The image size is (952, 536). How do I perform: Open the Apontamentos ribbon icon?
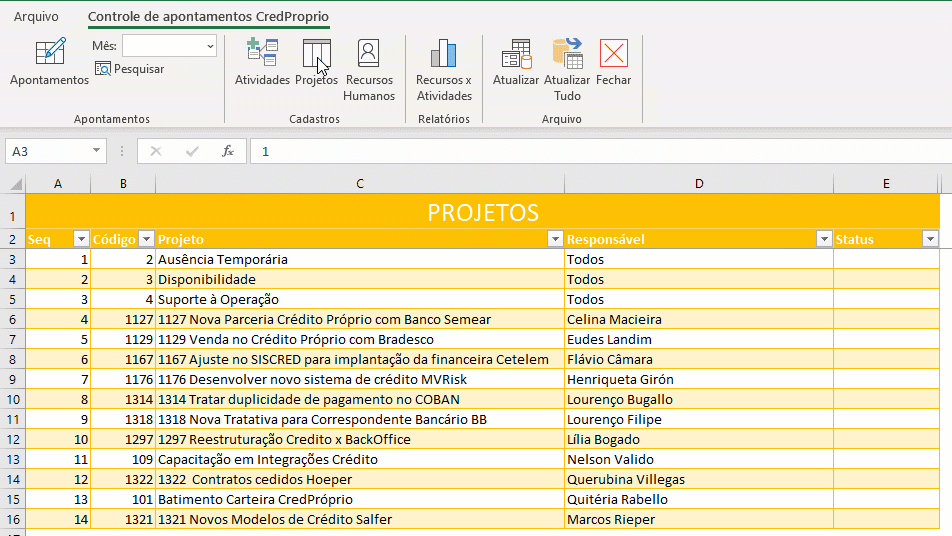50,52
